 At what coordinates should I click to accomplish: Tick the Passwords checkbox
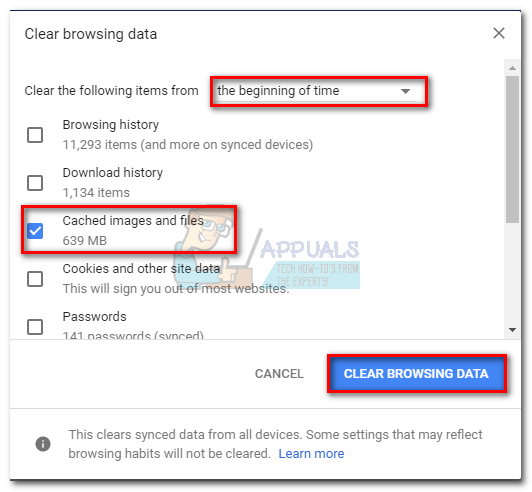coord(35,327)
